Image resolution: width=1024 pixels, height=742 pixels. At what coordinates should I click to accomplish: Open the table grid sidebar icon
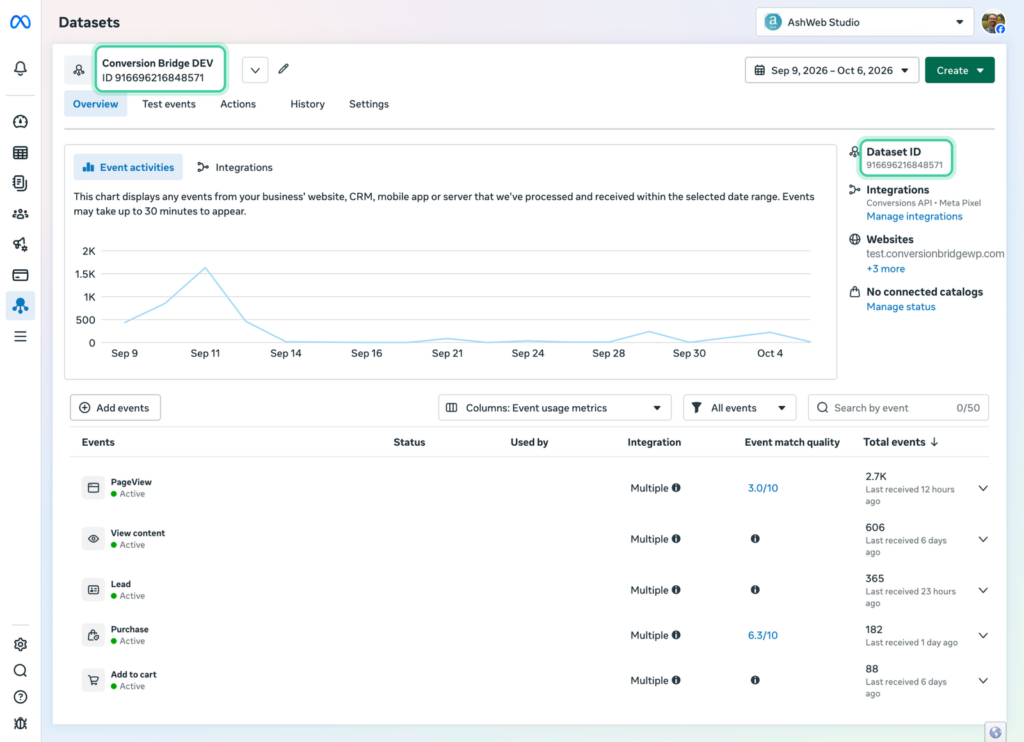[x=20, y=153]
